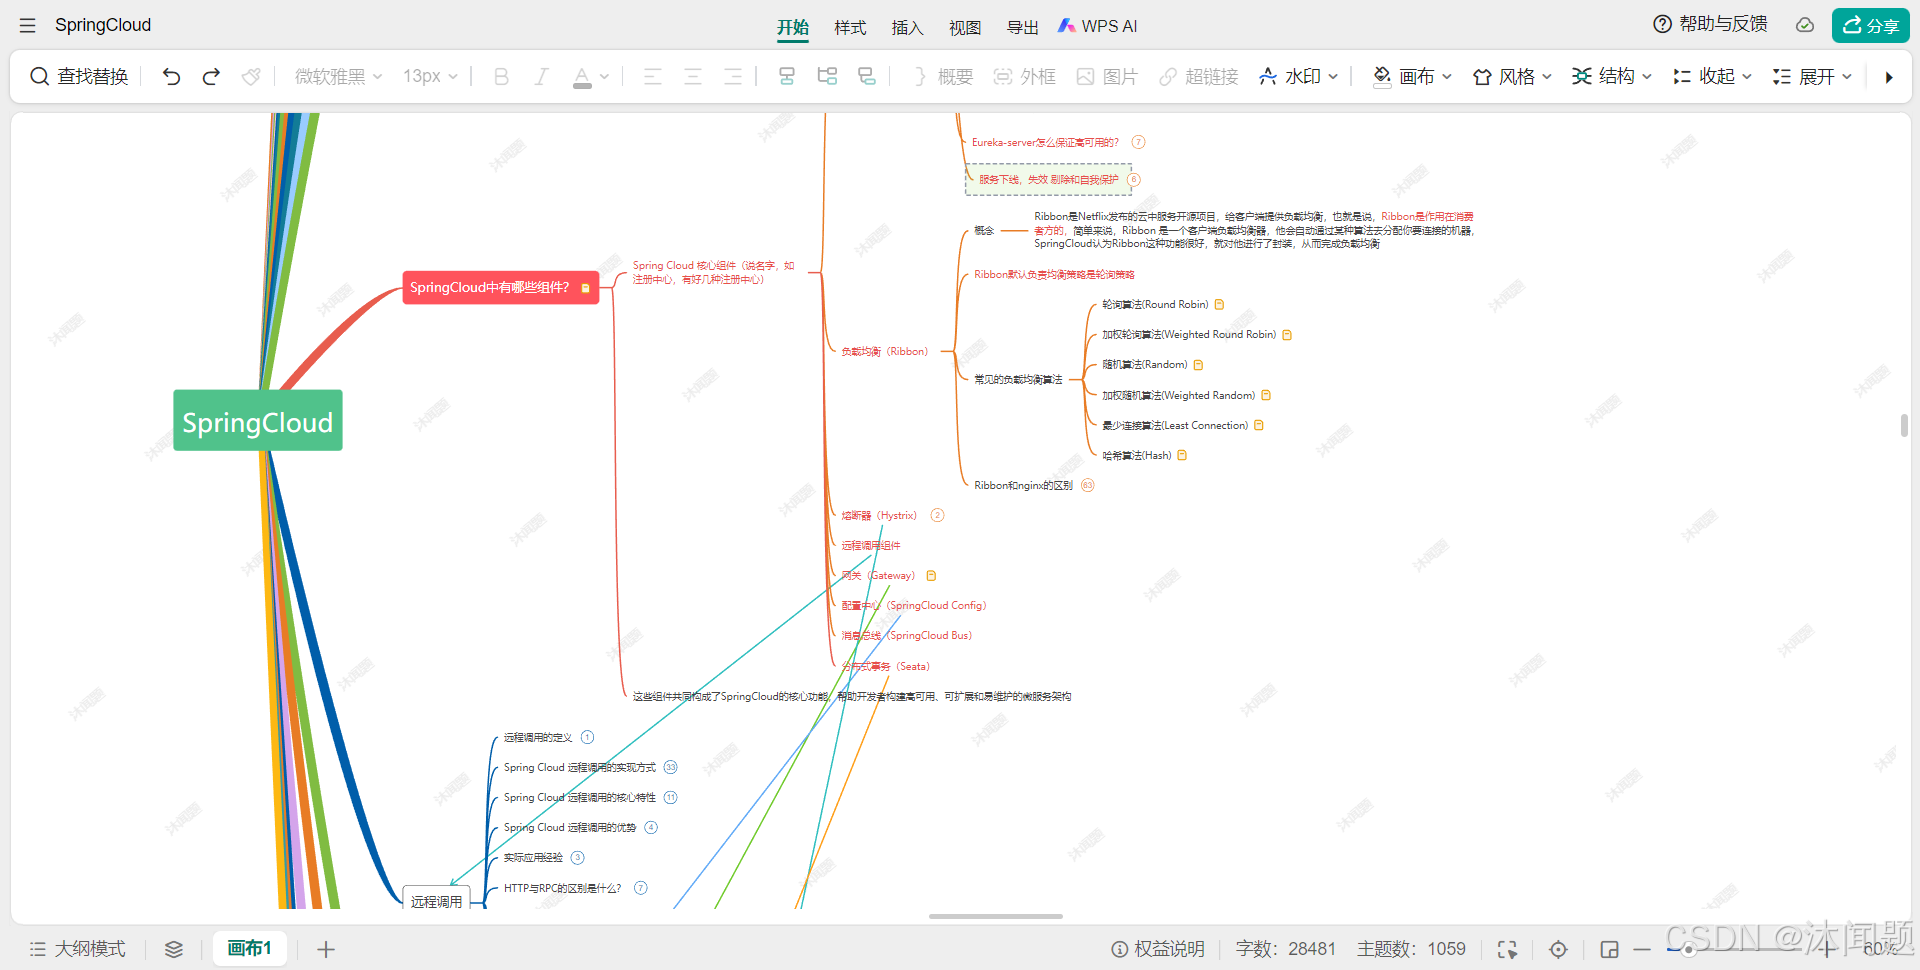Switch to the 样式 tab

(850, 27)
